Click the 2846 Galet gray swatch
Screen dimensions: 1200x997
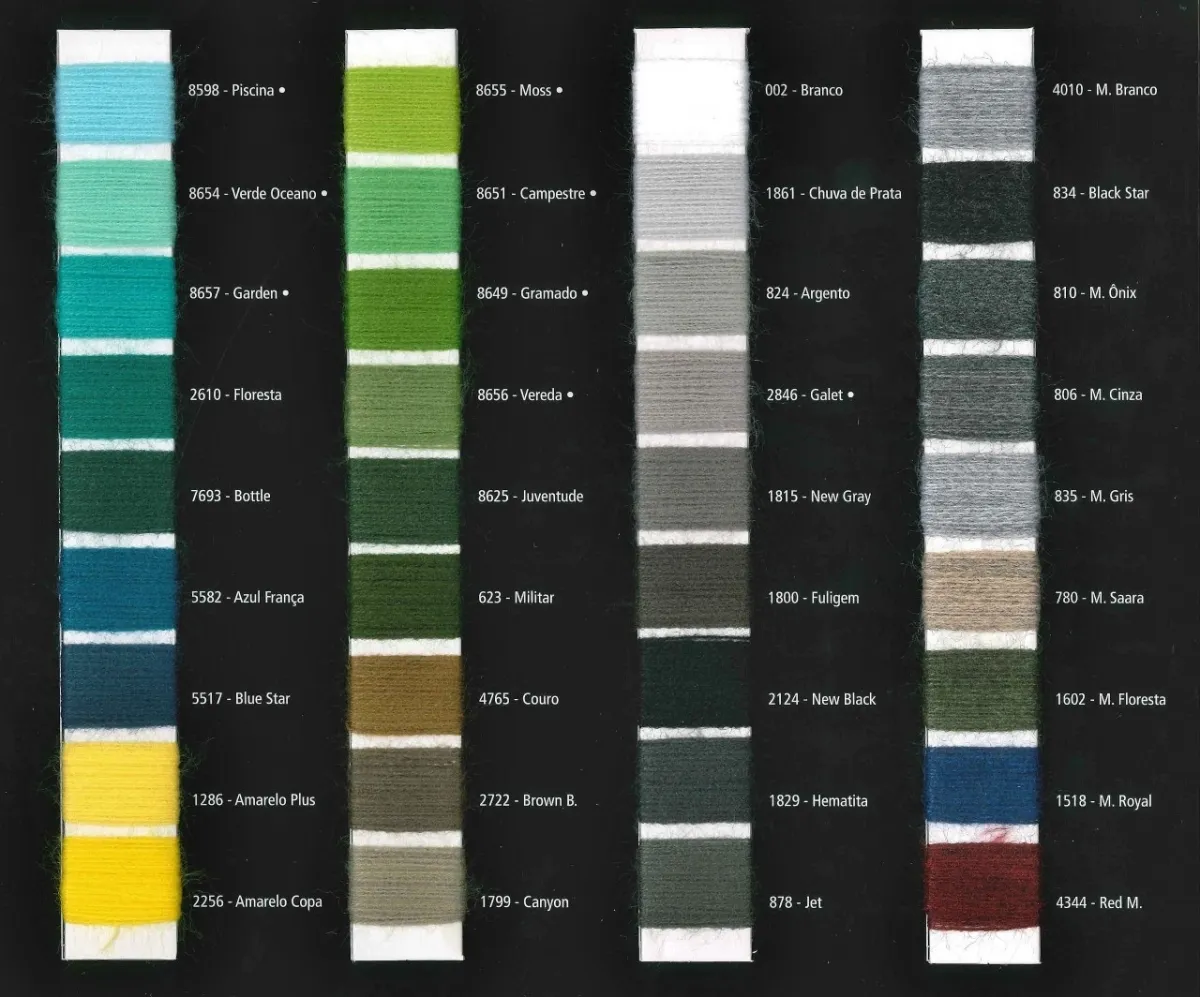coord(692,390)
